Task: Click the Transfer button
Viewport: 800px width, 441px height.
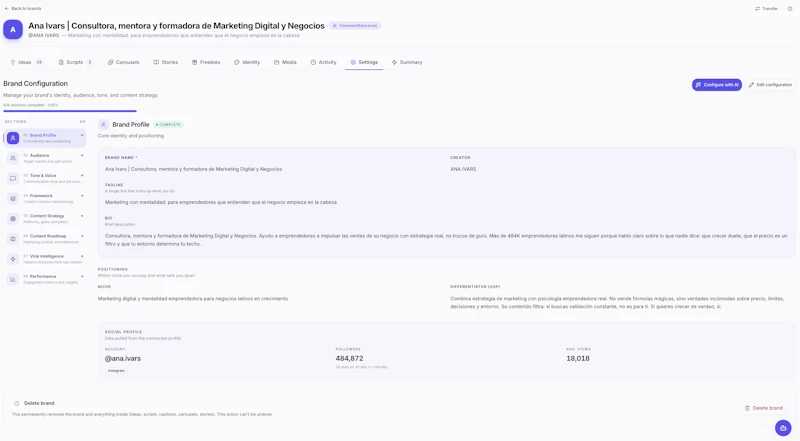Action: point(766,9)
